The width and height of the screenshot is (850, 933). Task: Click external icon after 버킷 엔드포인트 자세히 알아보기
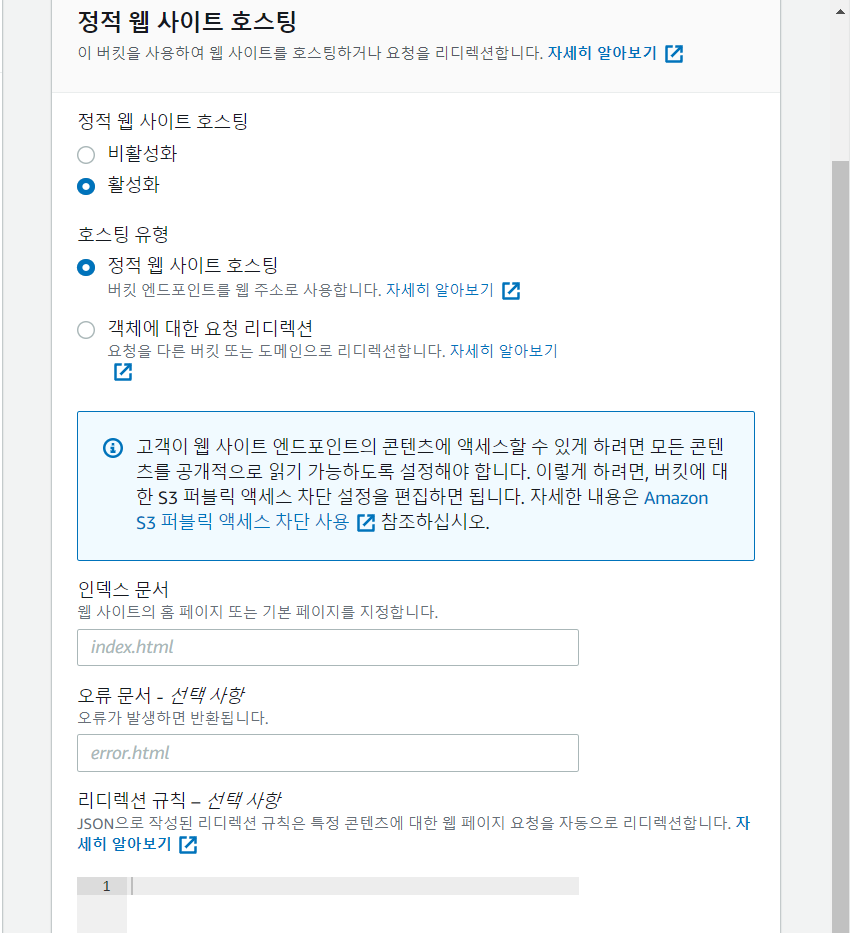[511, 290]
